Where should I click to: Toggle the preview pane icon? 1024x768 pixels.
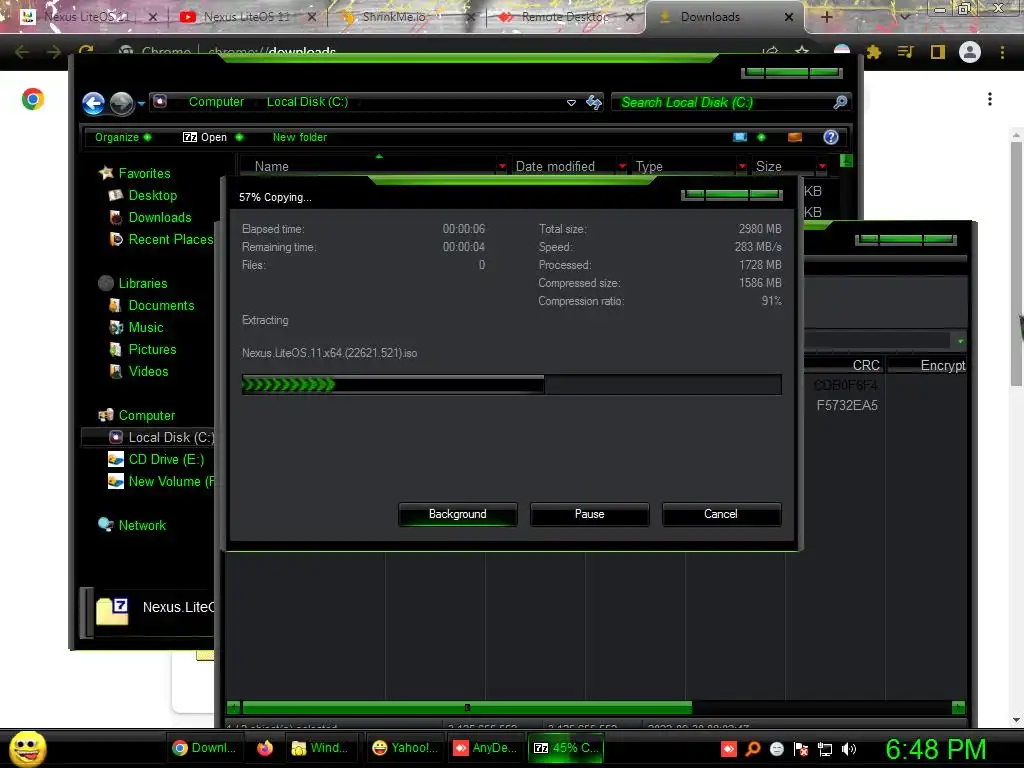[x=795, y=137]
